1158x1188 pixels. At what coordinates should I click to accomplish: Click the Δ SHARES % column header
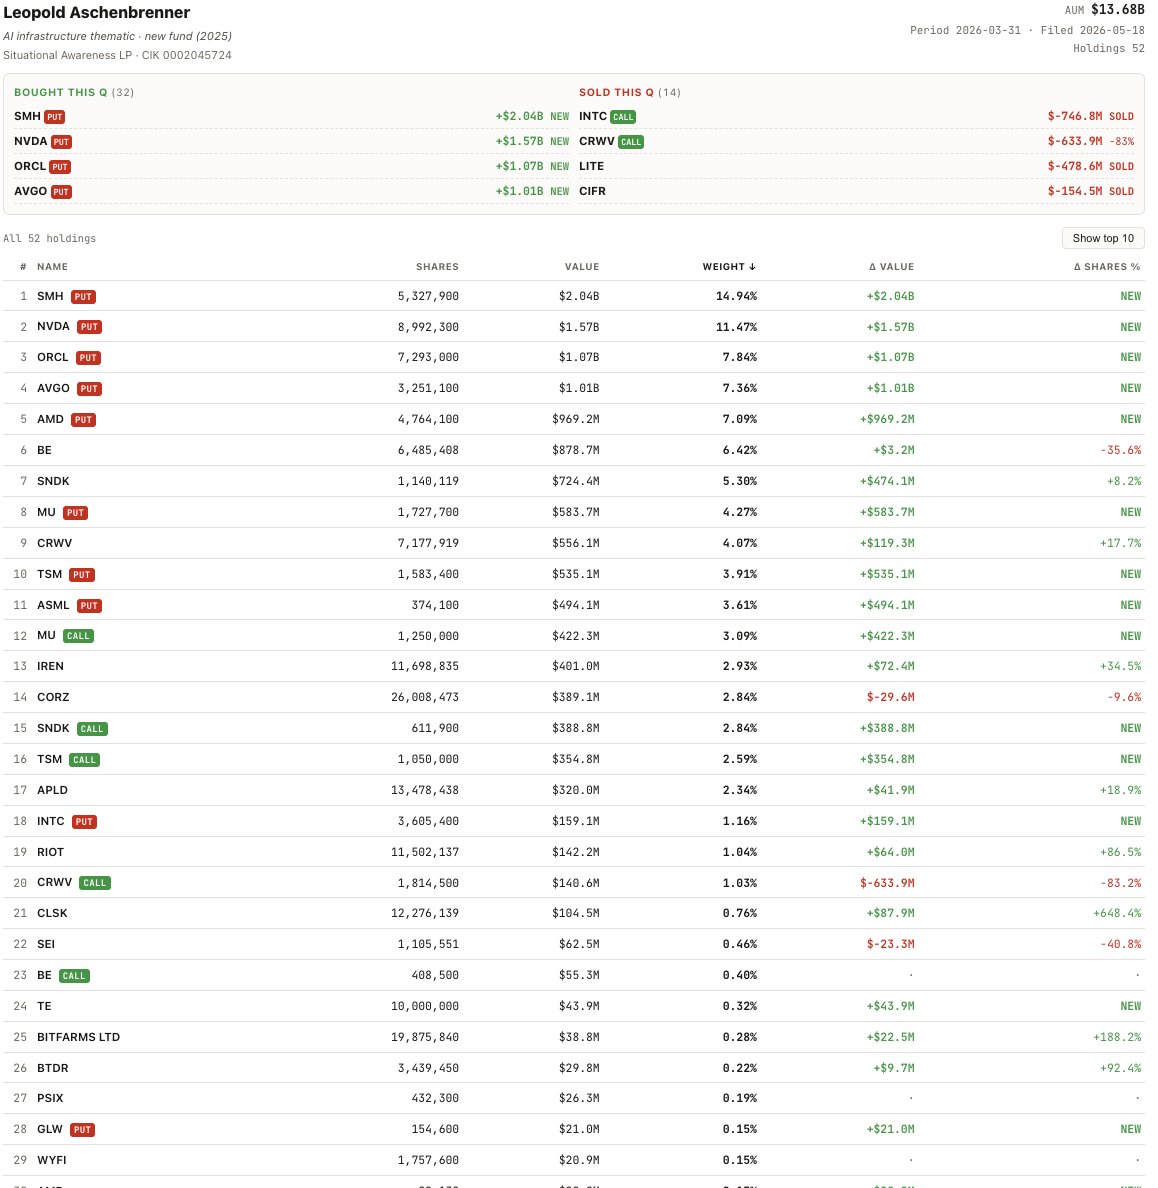click(1106, 267)
